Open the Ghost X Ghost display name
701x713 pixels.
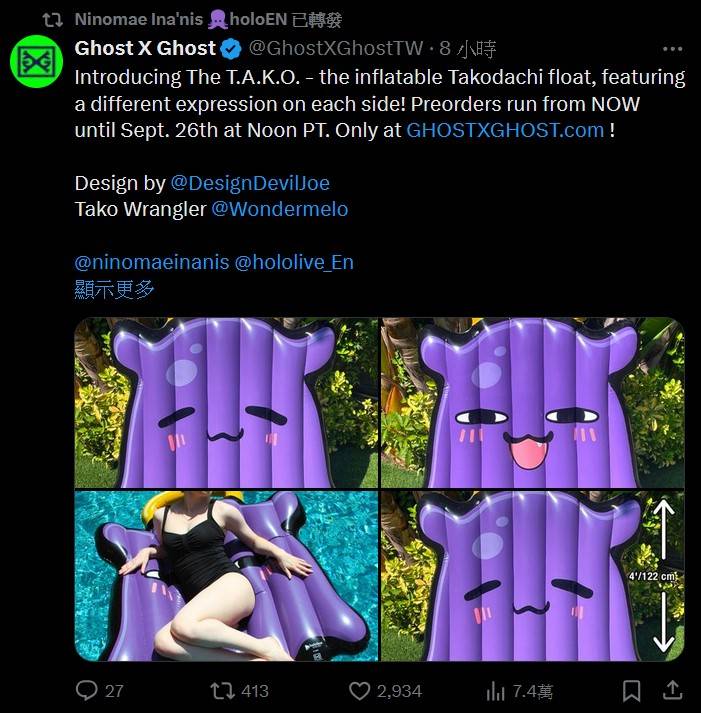[145, 49]
